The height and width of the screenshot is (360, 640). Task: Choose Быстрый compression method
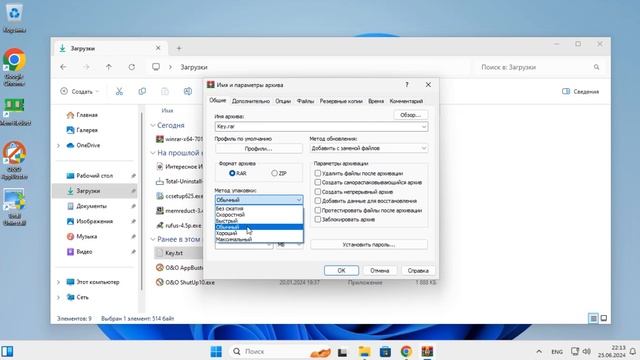tap(259, 221)
